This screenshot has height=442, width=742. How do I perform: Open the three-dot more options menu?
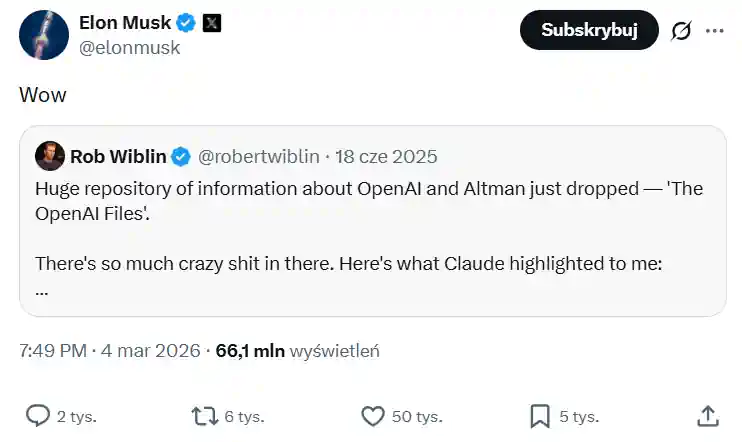click(714, 31)
